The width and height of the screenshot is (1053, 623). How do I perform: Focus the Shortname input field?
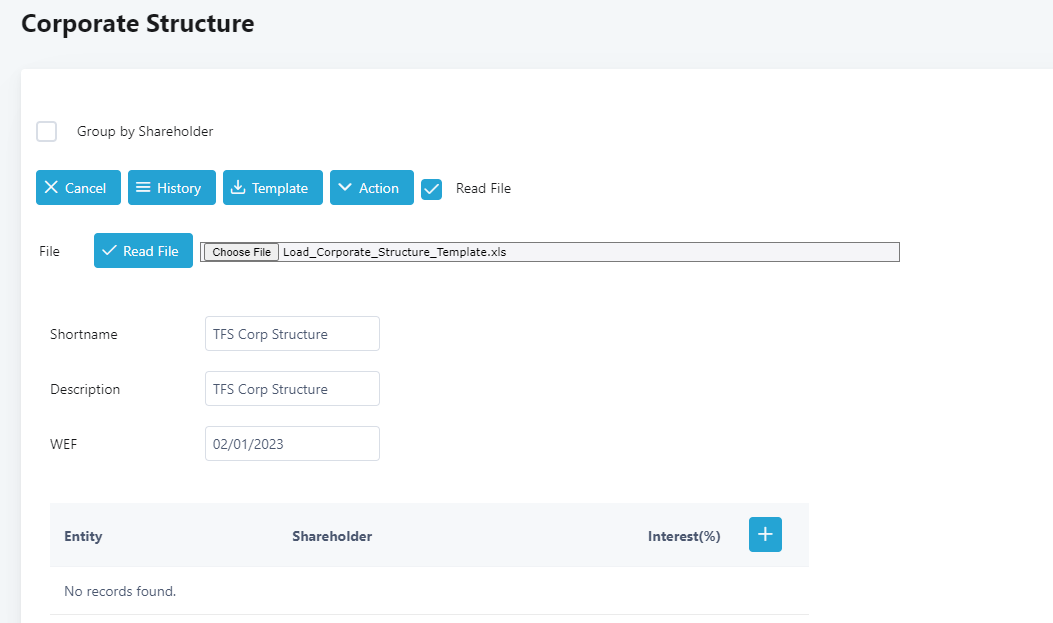[x=292, y=334]
